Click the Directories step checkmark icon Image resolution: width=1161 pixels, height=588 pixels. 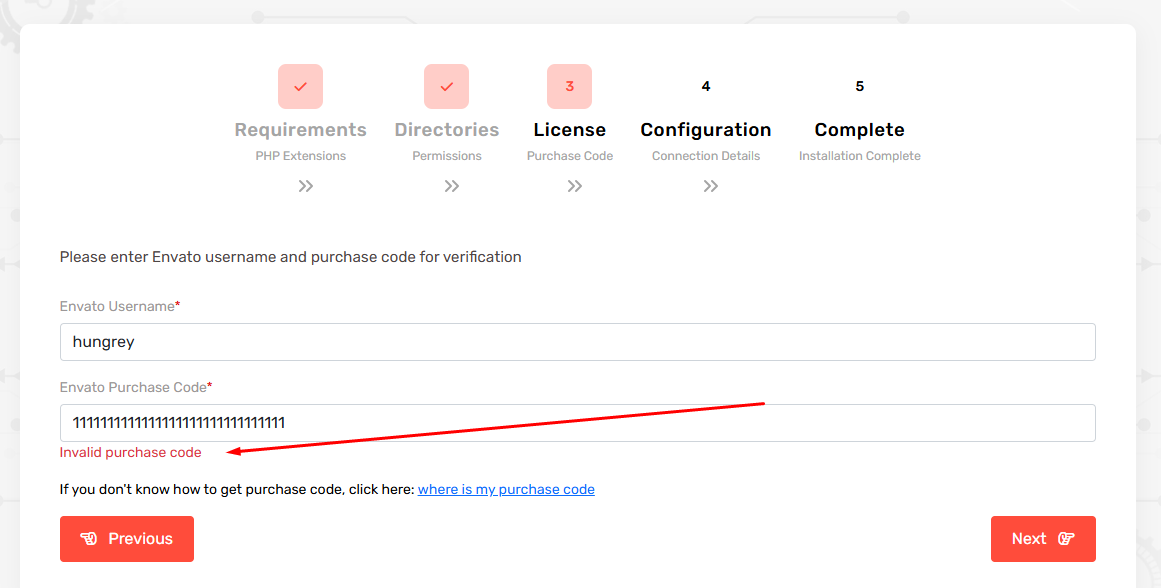coord(447,87)
